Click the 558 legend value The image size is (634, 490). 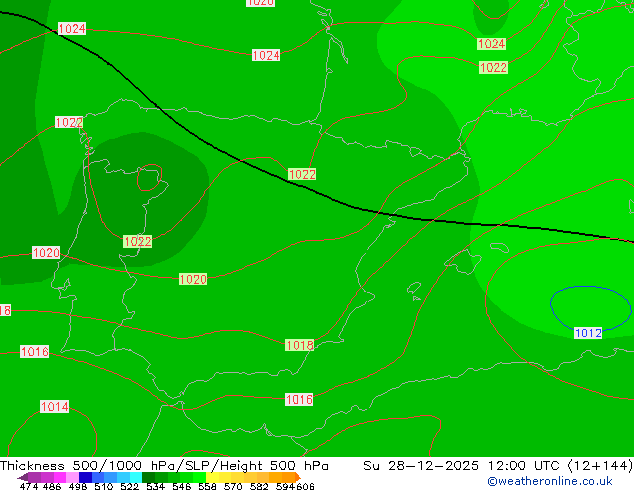(207, 486)
